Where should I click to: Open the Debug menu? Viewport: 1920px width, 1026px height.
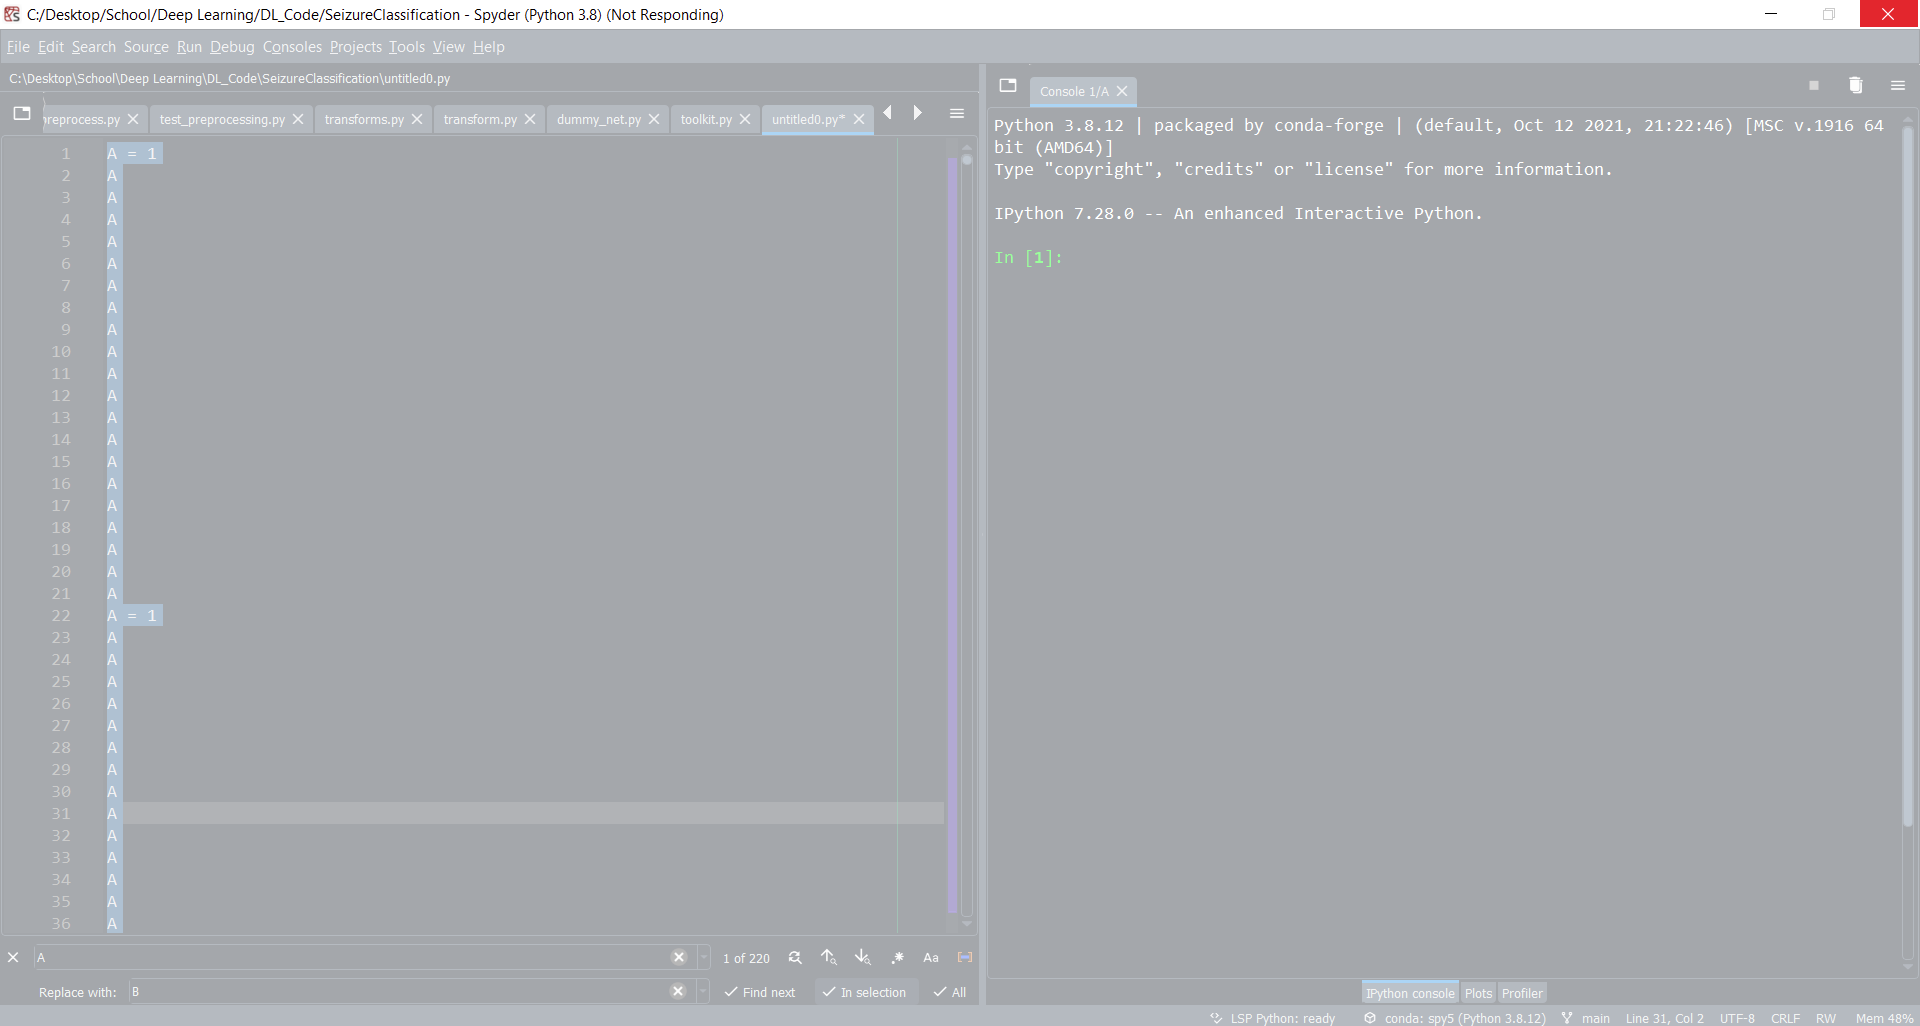[x=231, y=47]
